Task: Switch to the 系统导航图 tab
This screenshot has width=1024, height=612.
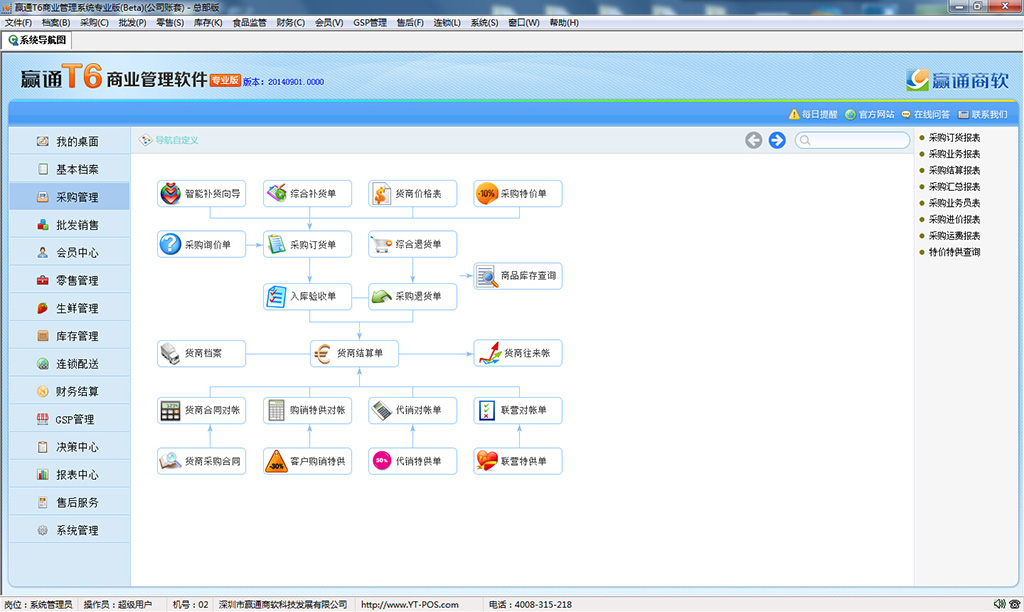Action: point(38,40)
